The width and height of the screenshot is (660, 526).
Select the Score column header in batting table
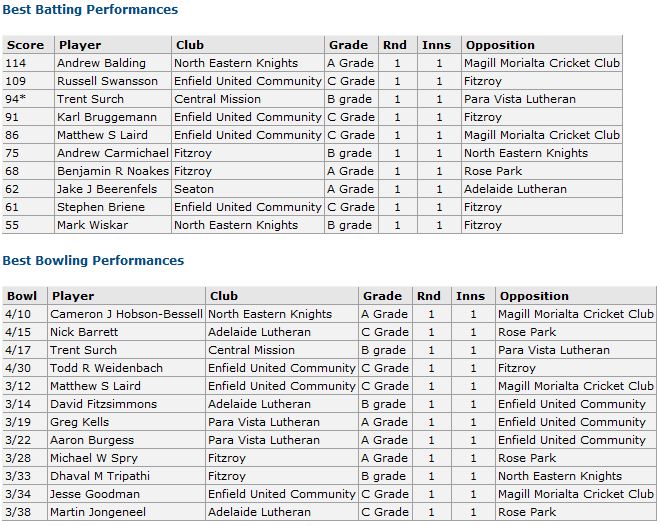(26, 45)
